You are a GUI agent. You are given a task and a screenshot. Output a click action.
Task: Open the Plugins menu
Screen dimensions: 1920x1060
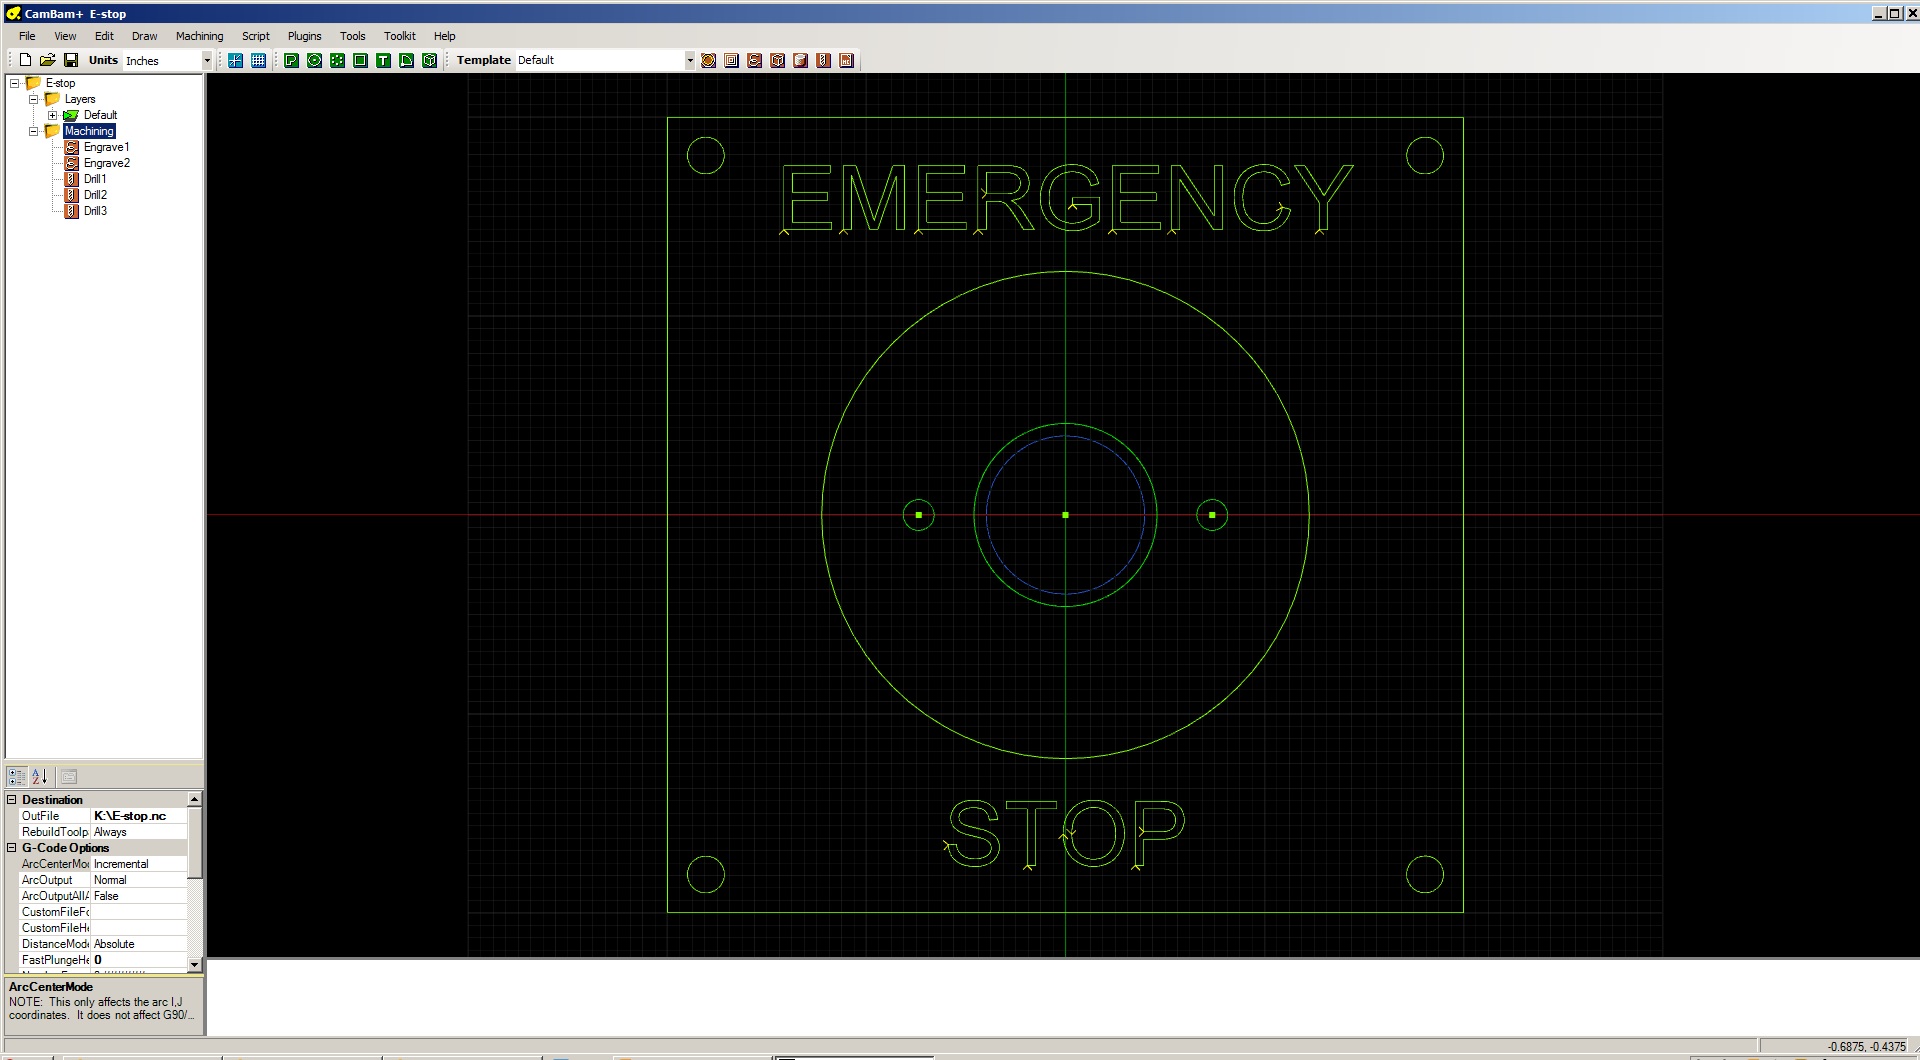coord(304,36)
